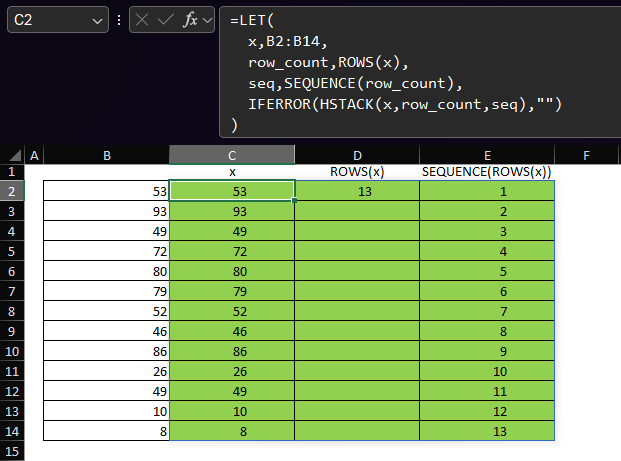The height and width of the screenshot is (461, 621).
Task: Select cell E11 containing 10
Action: (x=487, y=371)
